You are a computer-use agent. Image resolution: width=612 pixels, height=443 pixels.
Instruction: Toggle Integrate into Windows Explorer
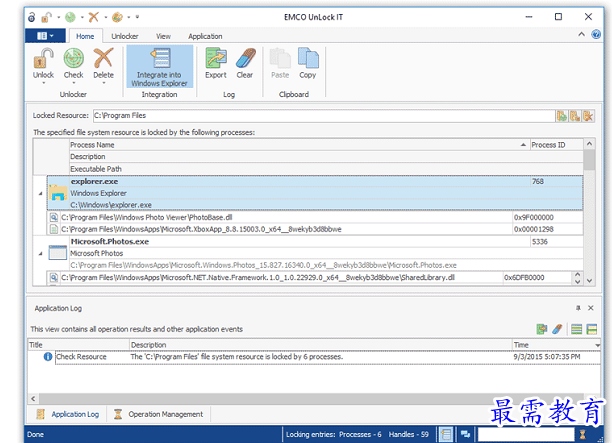click(159, 67)
